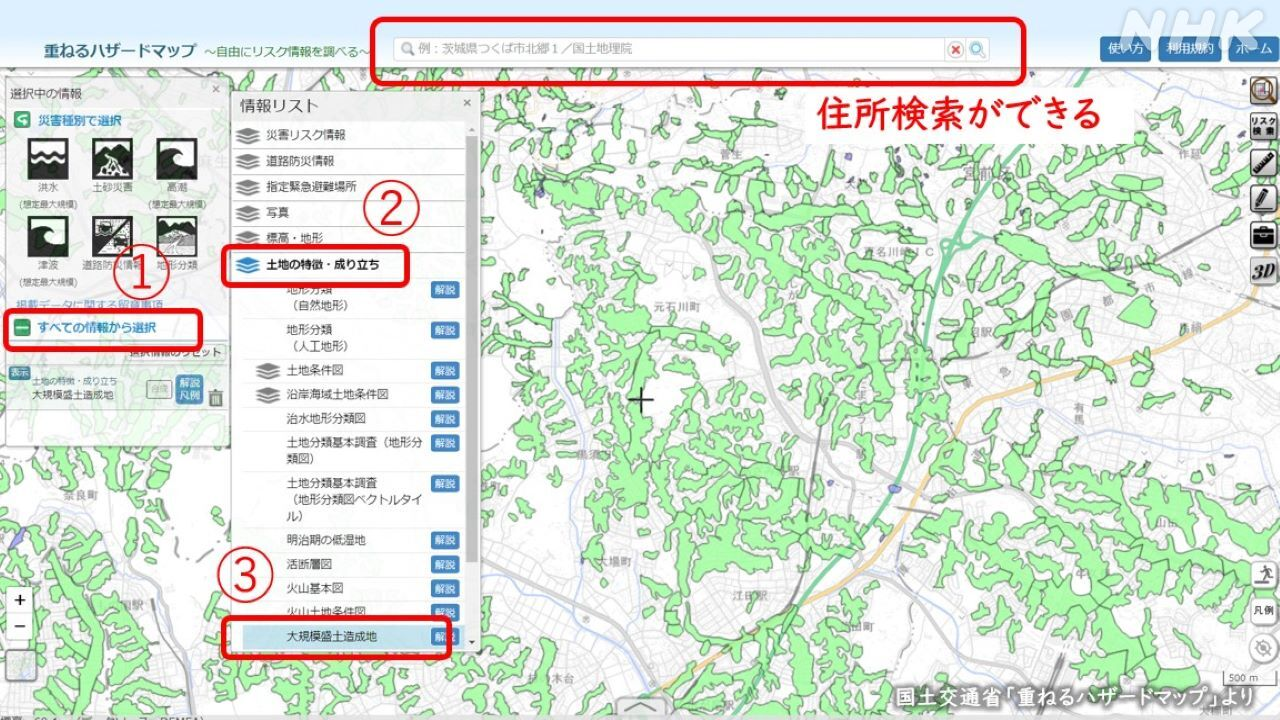Expand the 標高・地形 category
This screenshot has height=720, width=1280.
pyautogui.click(x=350, y=239)
